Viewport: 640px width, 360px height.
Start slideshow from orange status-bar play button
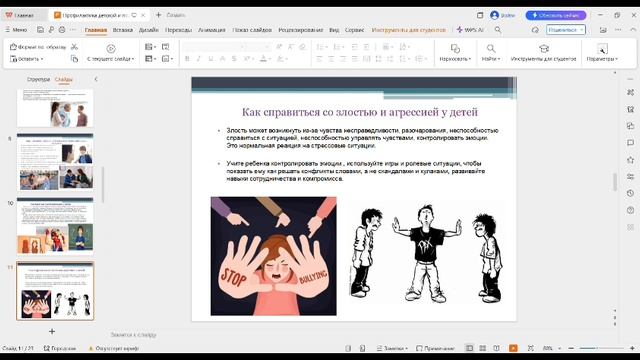513,348
